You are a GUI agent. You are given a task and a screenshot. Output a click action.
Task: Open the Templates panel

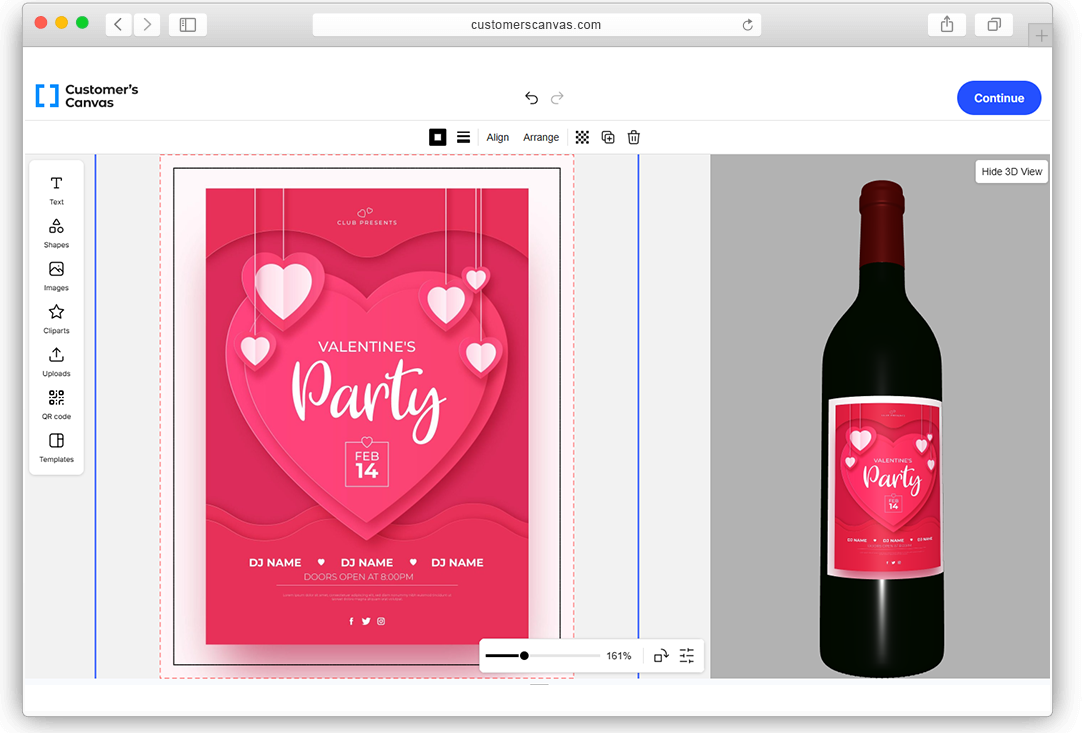(56, 446)
